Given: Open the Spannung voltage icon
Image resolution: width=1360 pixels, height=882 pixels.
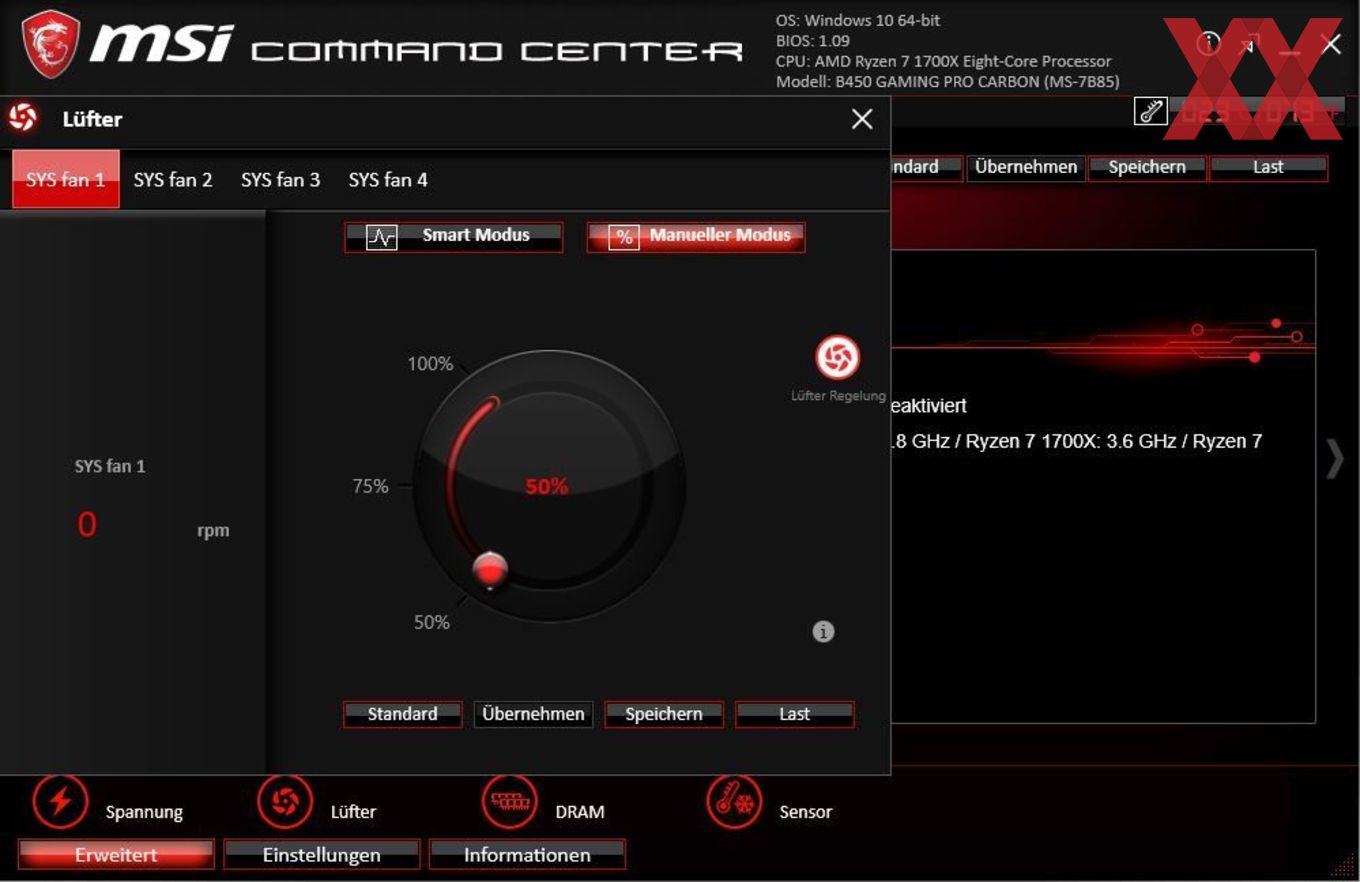Looking at the screenshot, I should tap(61, 801).
